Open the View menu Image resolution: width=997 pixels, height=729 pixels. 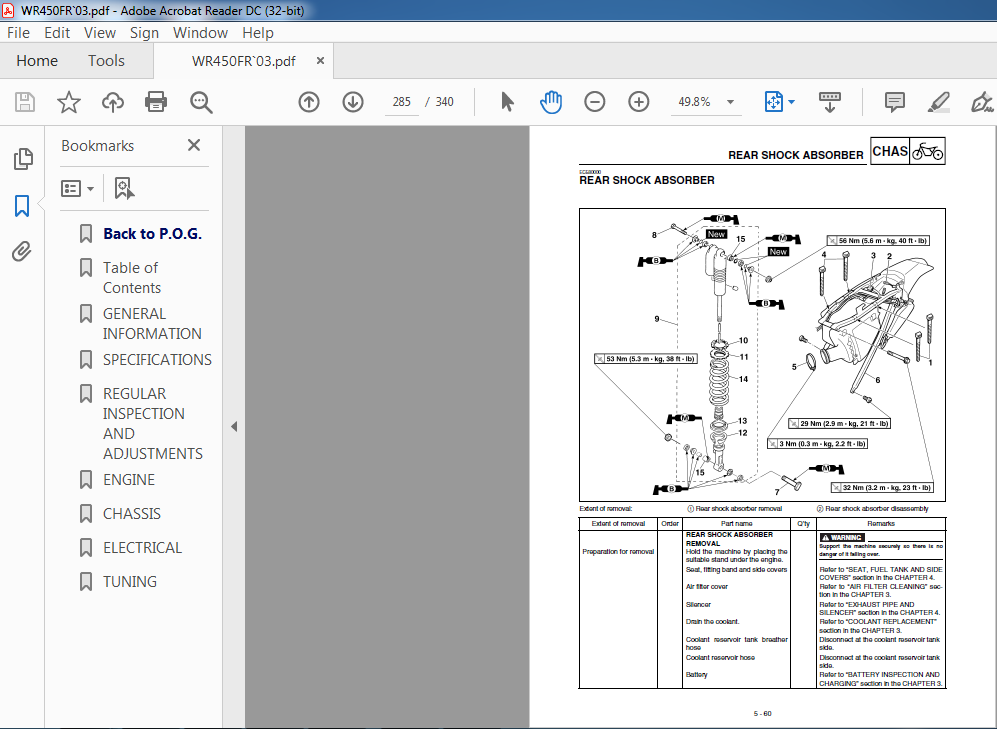click(100, 33)
